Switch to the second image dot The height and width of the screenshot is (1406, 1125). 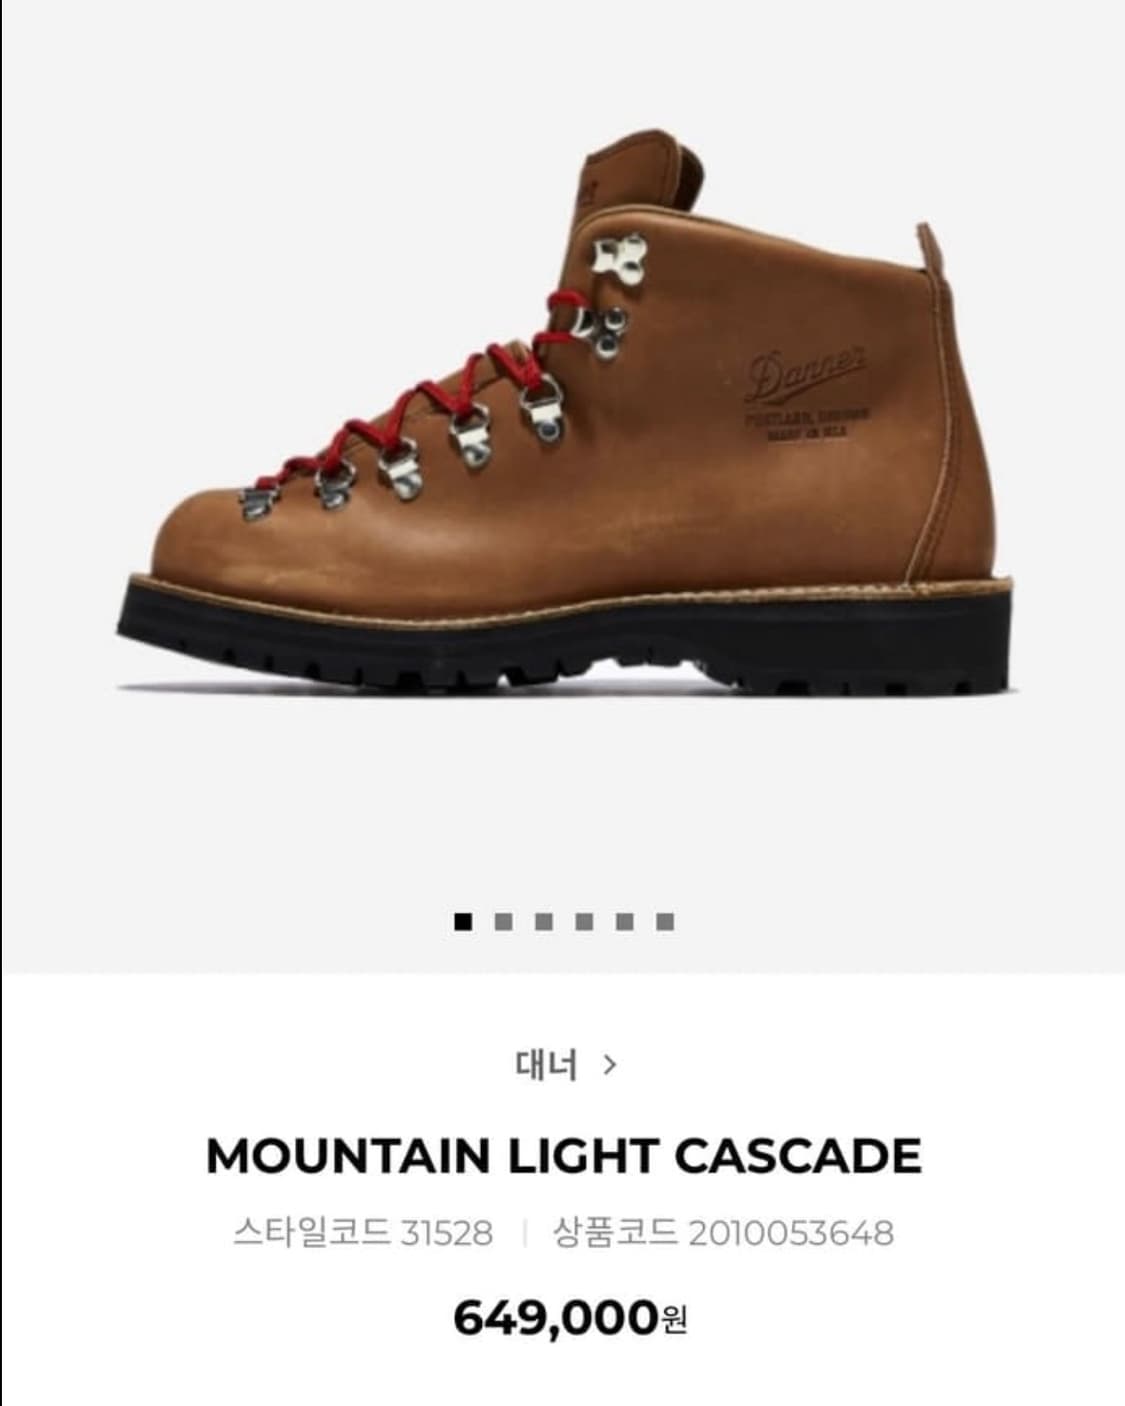503,921
